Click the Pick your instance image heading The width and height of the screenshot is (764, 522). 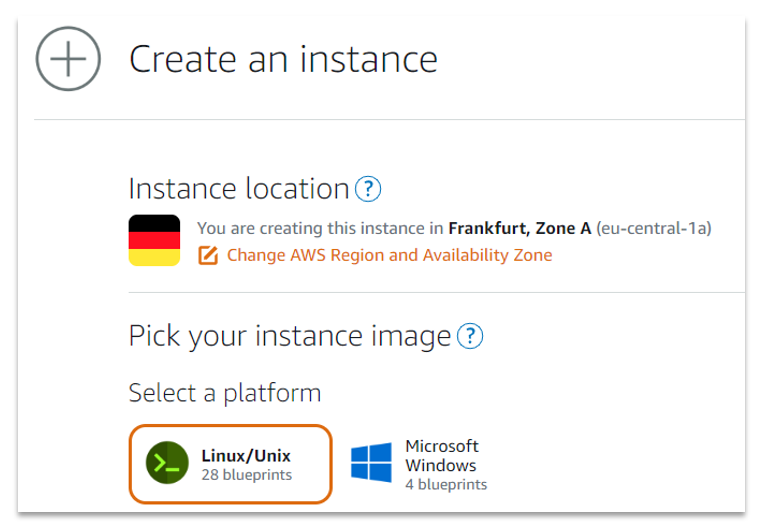(x=290, y=336)
